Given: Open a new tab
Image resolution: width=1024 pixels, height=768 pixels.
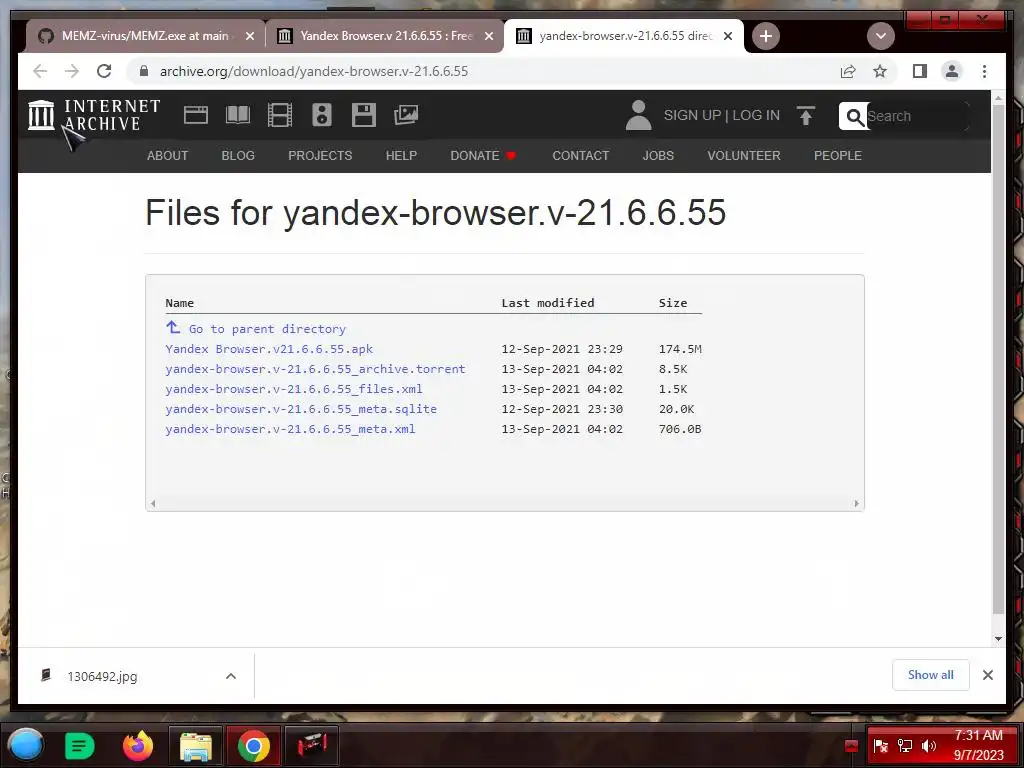Looking at the screenshot, I should pos(766,36).
